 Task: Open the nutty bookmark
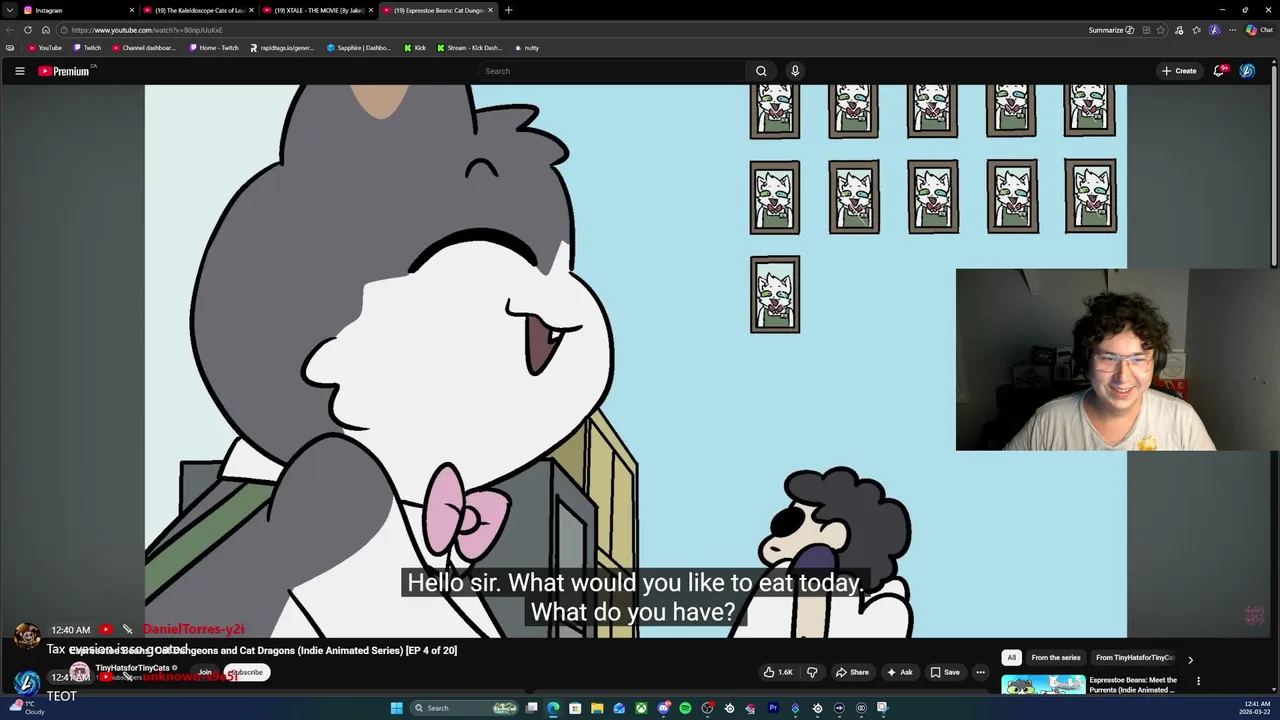(526, 47)
